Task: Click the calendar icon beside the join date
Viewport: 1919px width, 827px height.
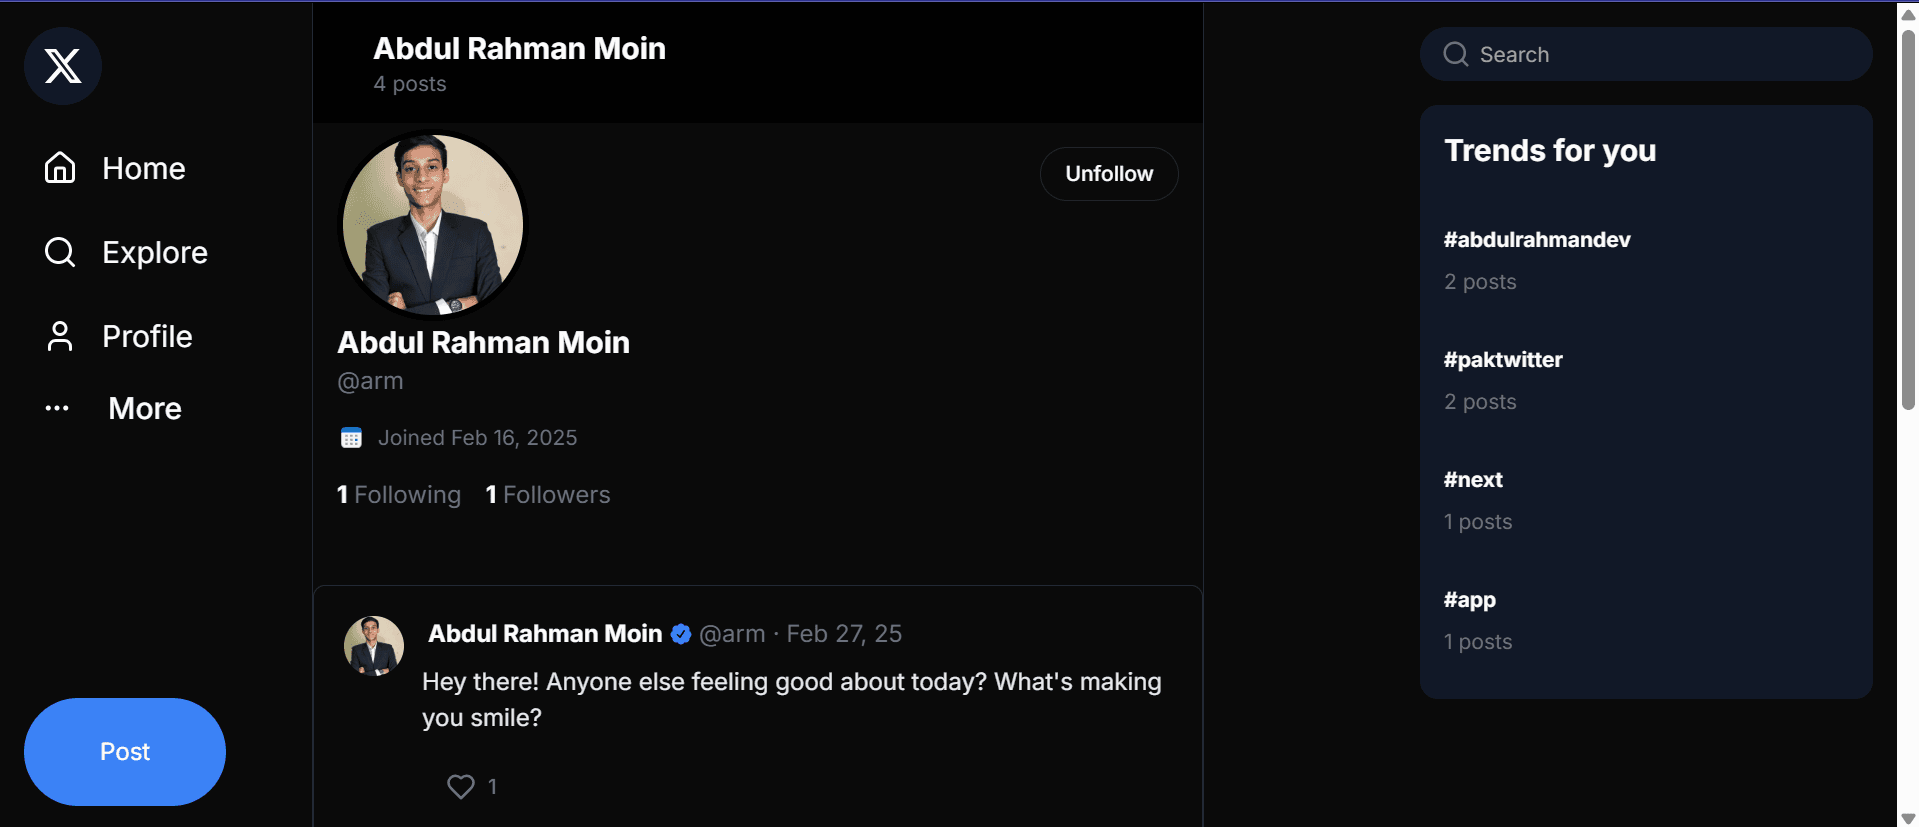Action: click(350, 437)
